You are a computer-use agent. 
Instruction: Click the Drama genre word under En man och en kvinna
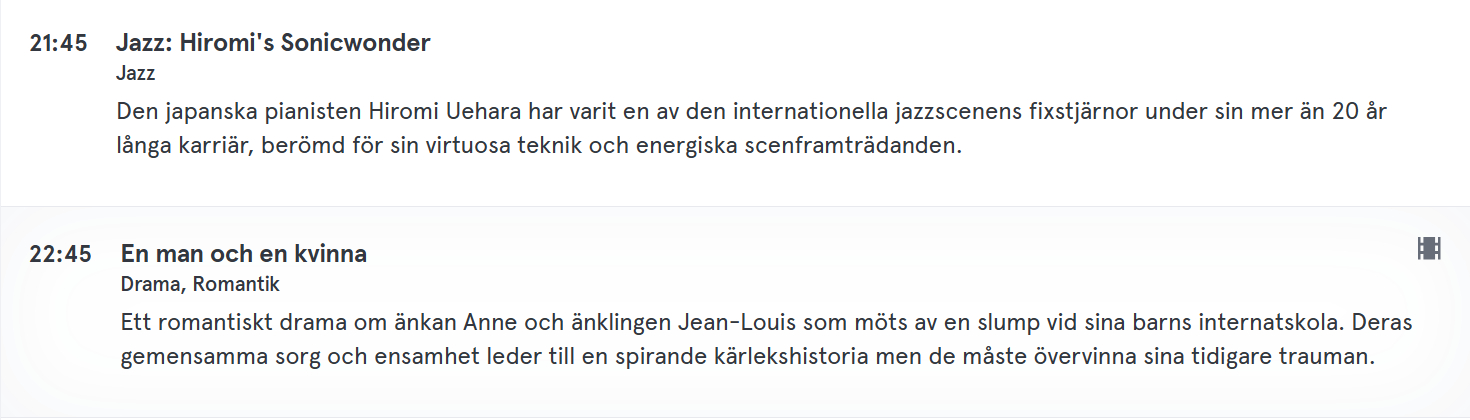pyautogui.click(x=150, y=284)
